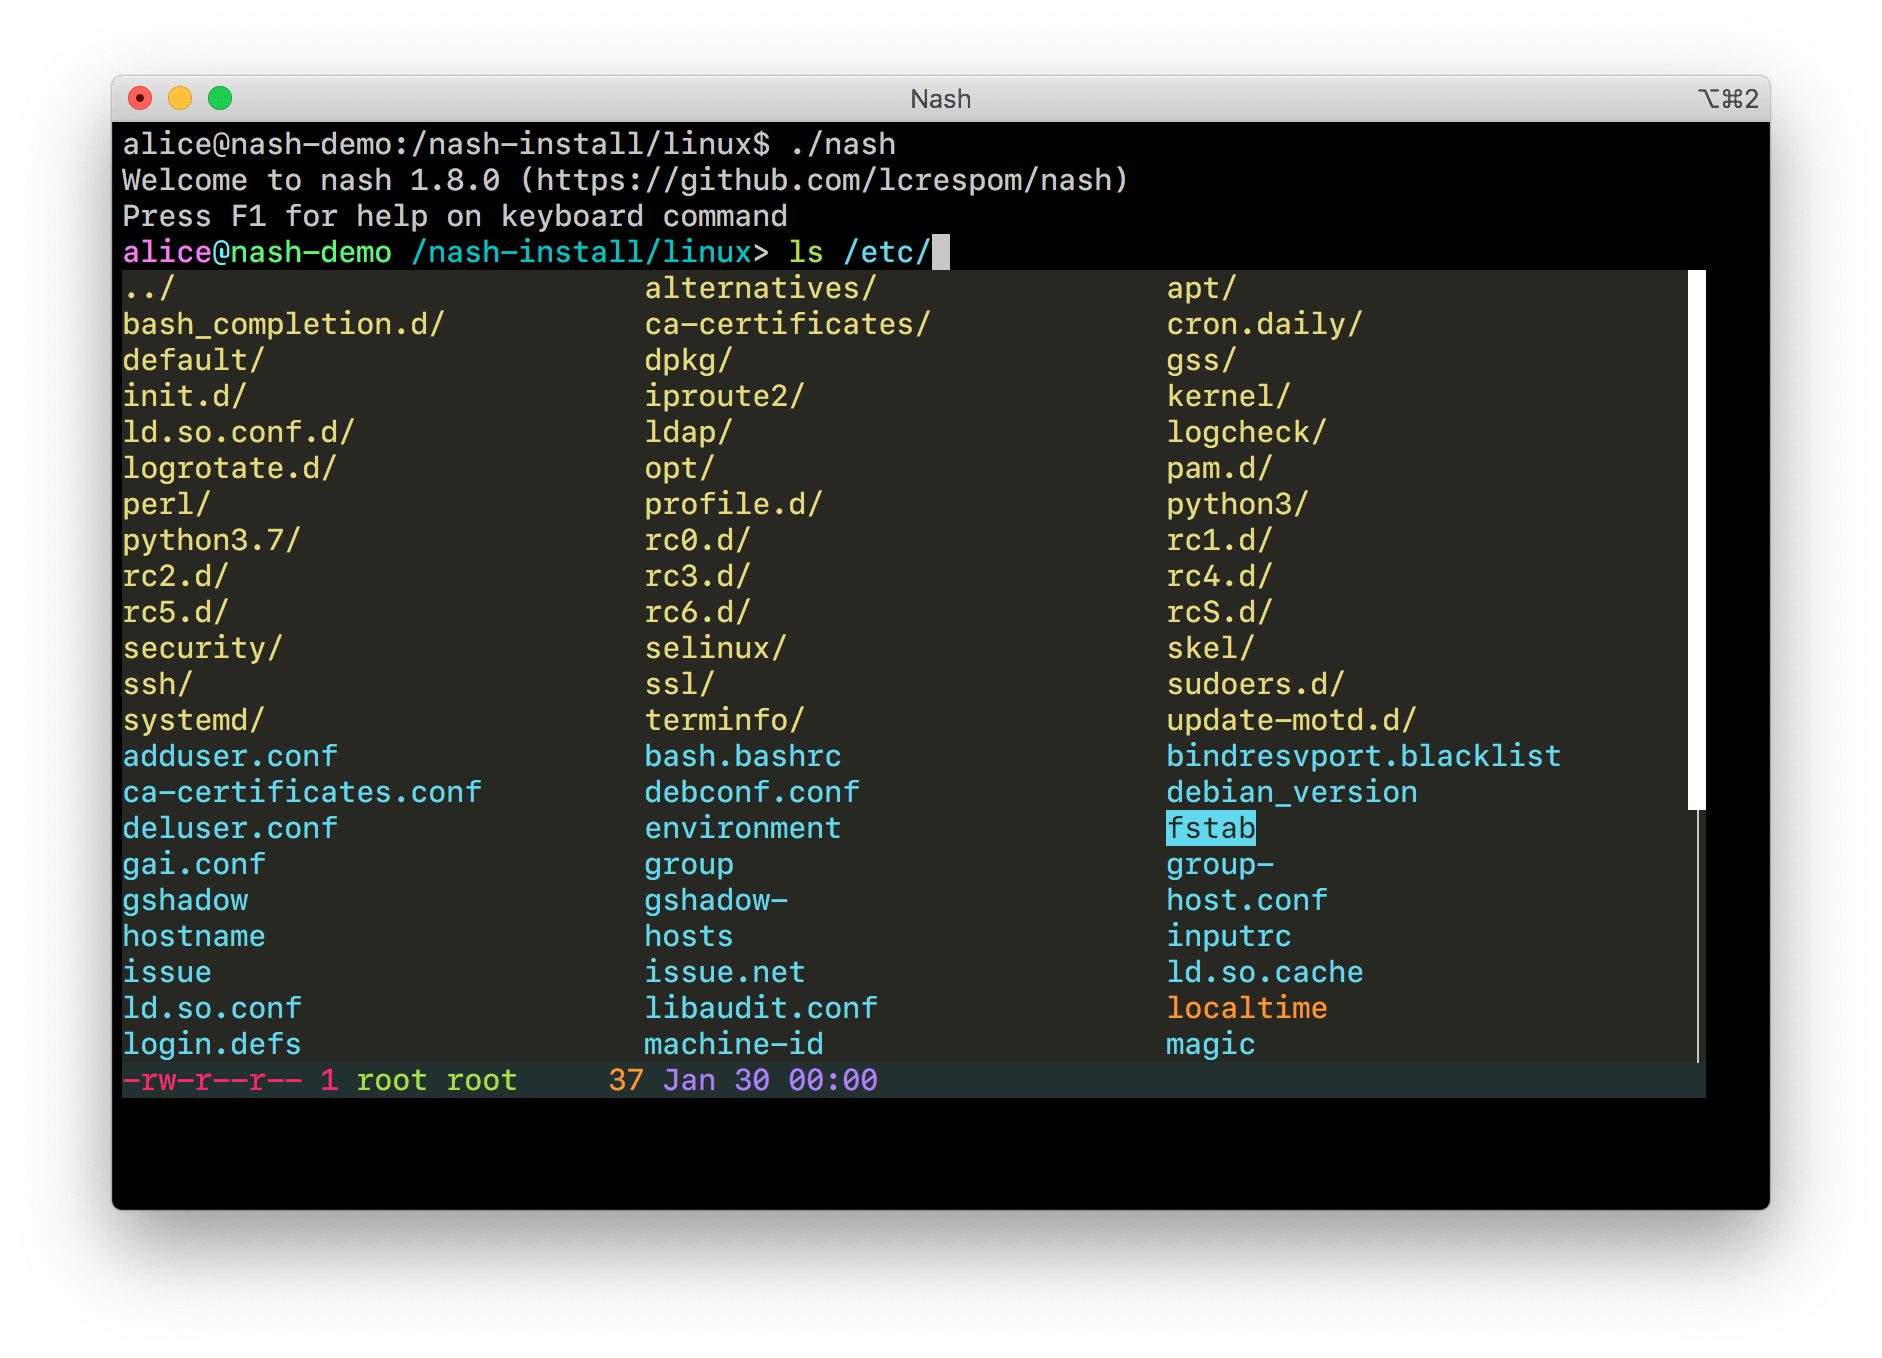The height and width of the screenshot is (1358, 1882).
Task: Select the hostname file entry
Action: point(194,936)
